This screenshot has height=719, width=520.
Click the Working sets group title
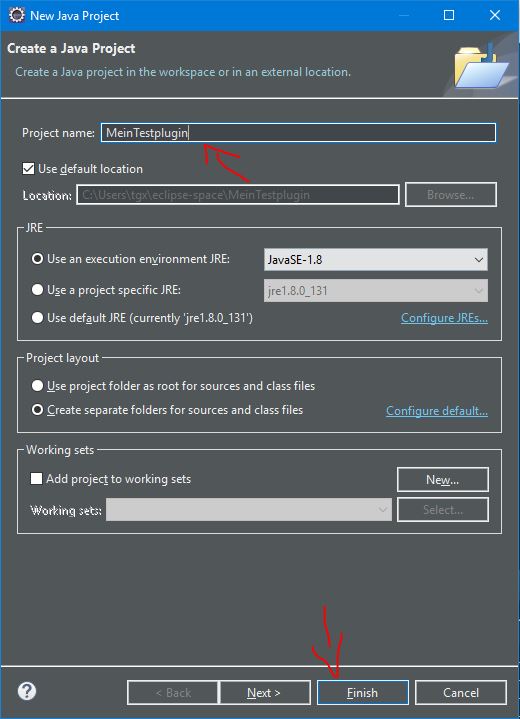pos(60,450)
